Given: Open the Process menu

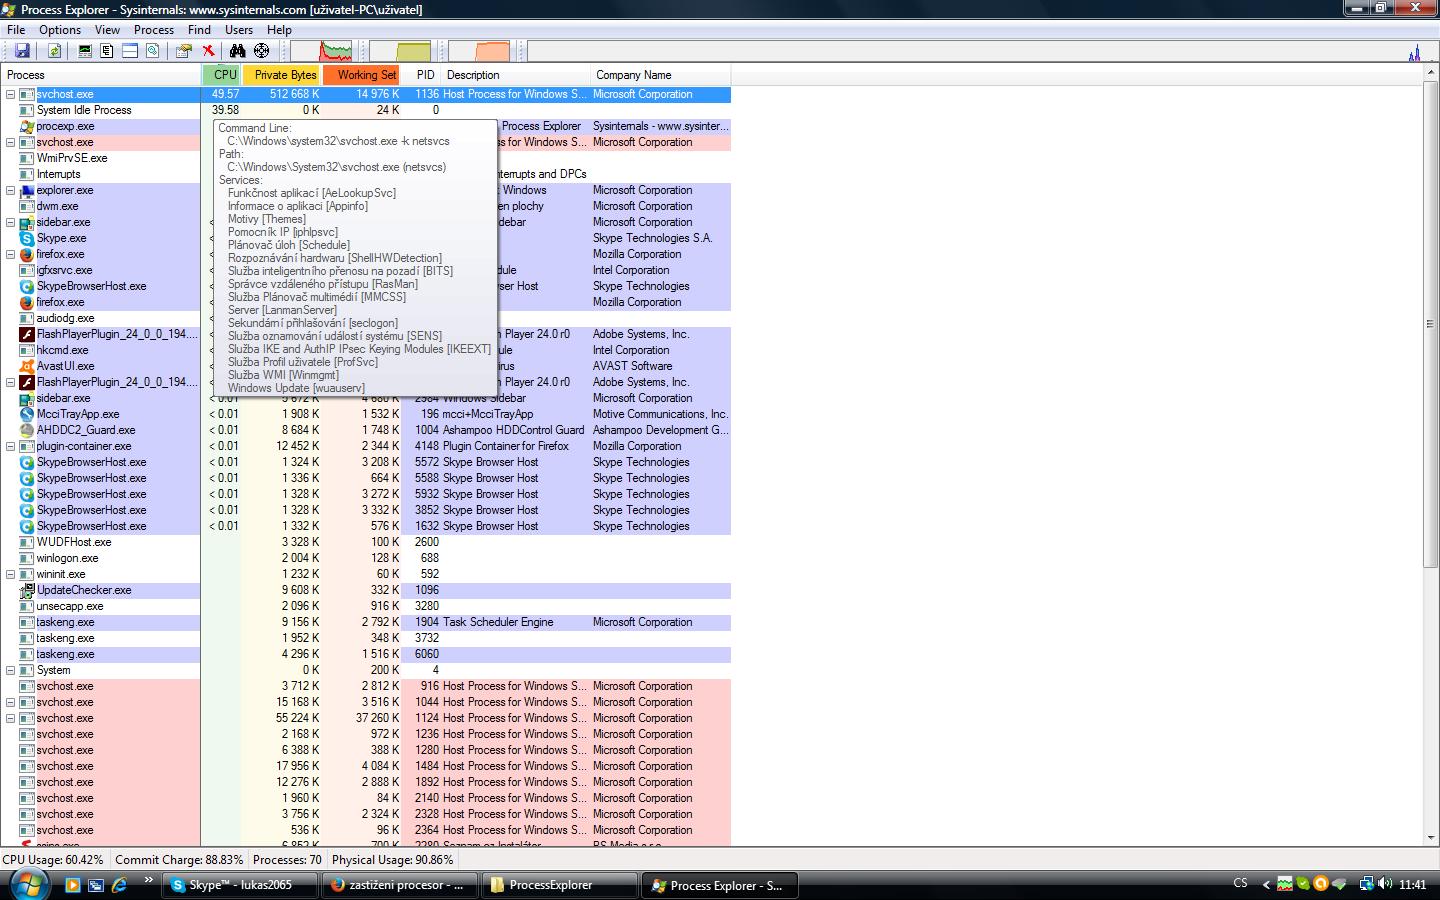Looking at the screenshot, I should pos(154,30).
